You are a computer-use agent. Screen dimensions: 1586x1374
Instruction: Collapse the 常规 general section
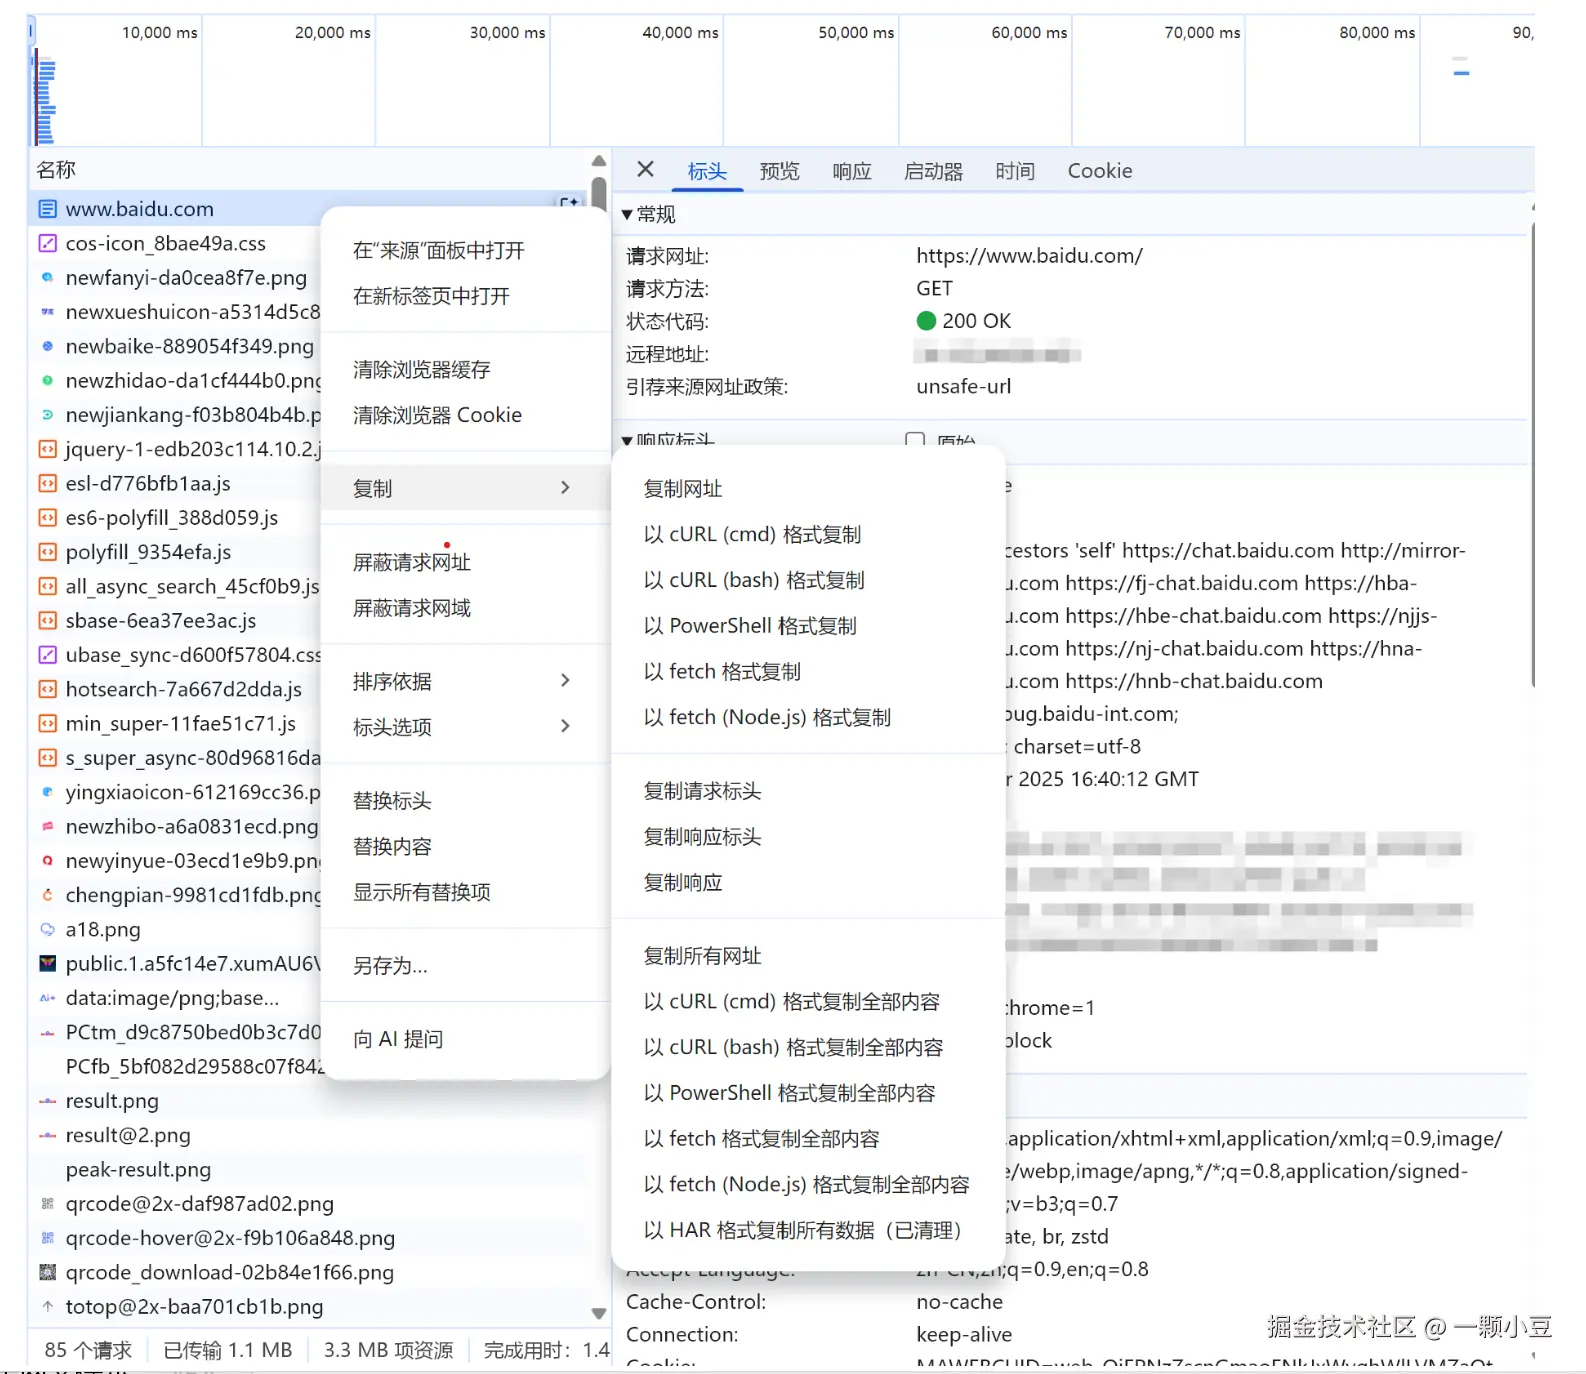click(627, 214)
